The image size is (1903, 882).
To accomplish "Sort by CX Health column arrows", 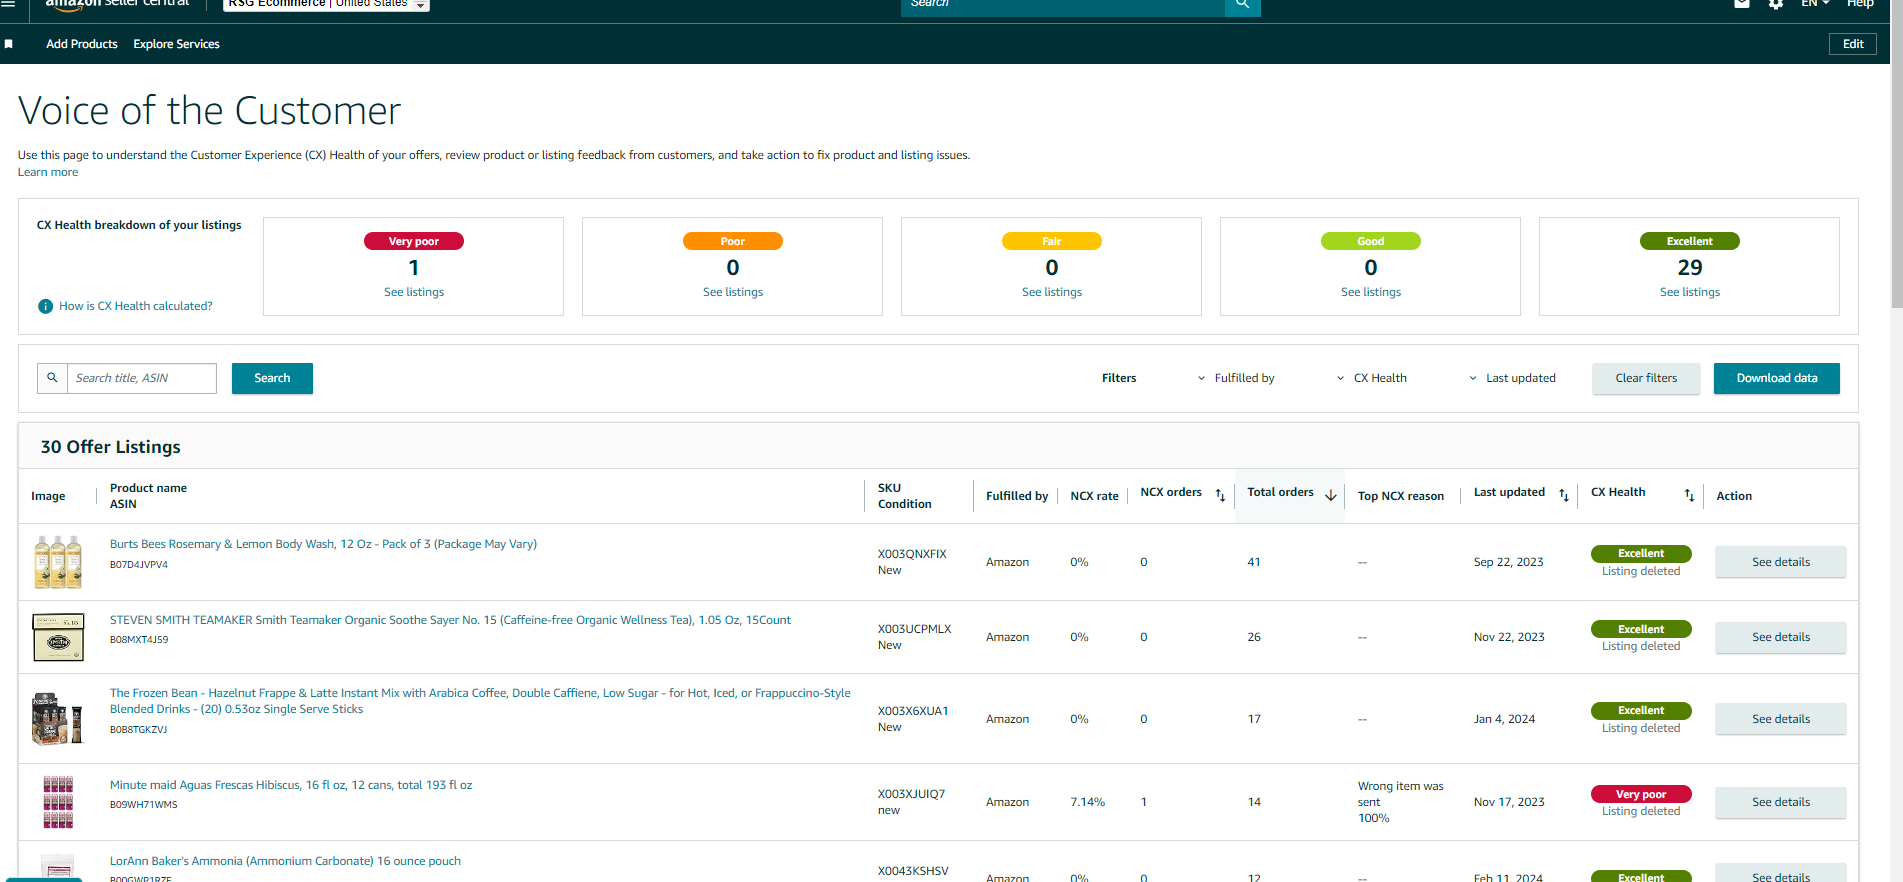I will click(x=1689, y=495).
